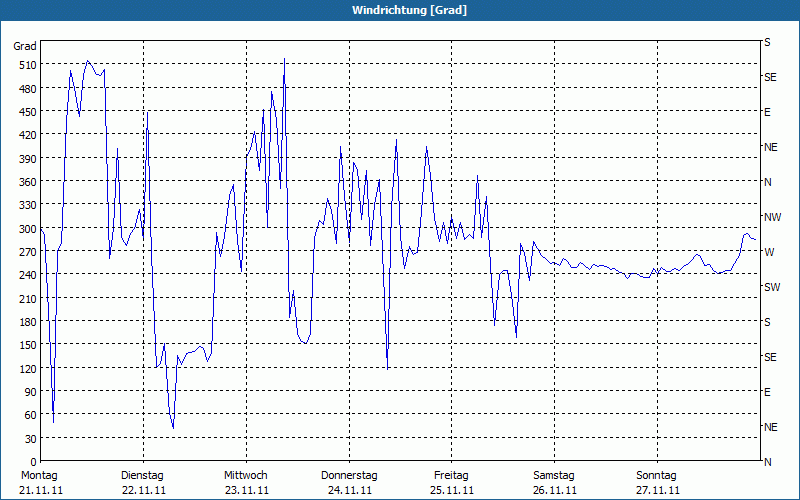Viewport: 800px width, 500px height.
Task: Click the Mittwoch day label
Action: (246, 475)
